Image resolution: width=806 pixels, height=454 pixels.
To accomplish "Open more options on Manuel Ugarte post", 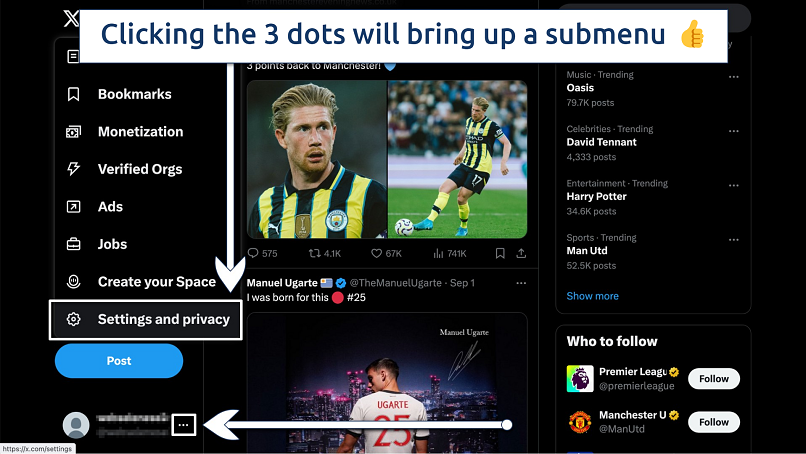I will click(521, 283).
